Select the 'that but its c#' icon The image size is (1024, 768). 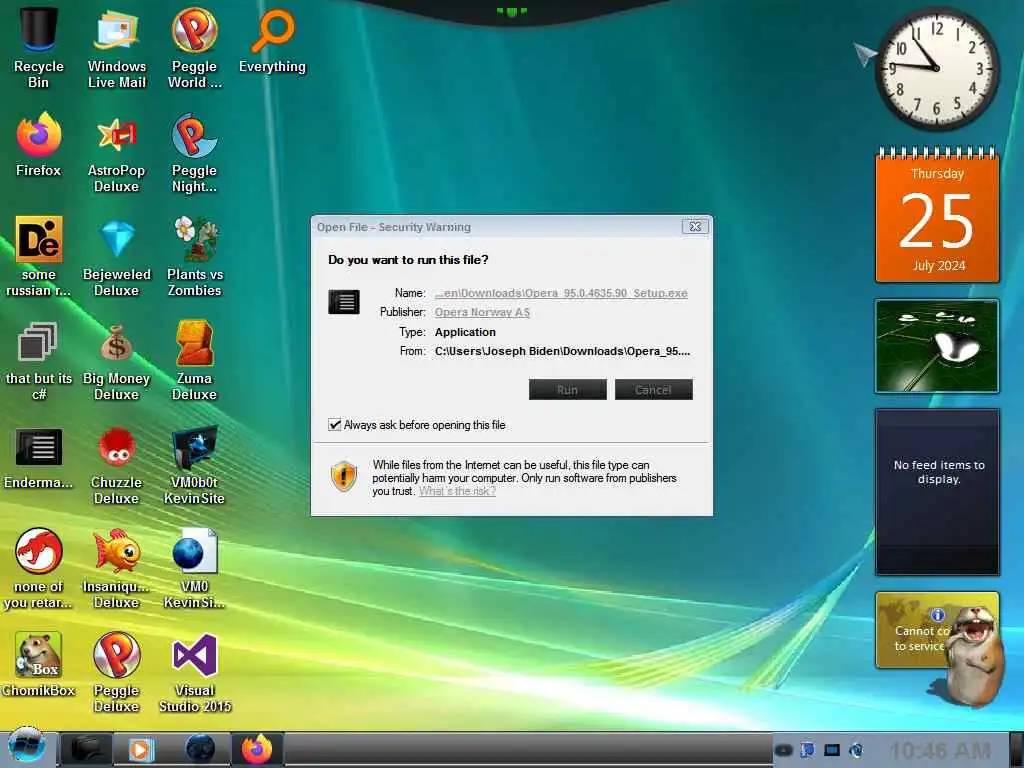[39, 360]
